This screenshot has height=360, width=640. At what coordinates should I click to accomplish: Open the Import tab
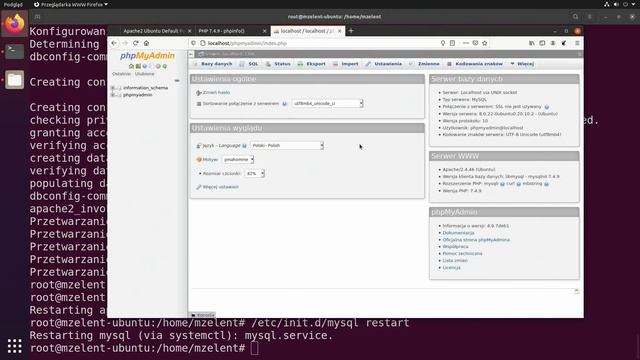coord(346,64)
